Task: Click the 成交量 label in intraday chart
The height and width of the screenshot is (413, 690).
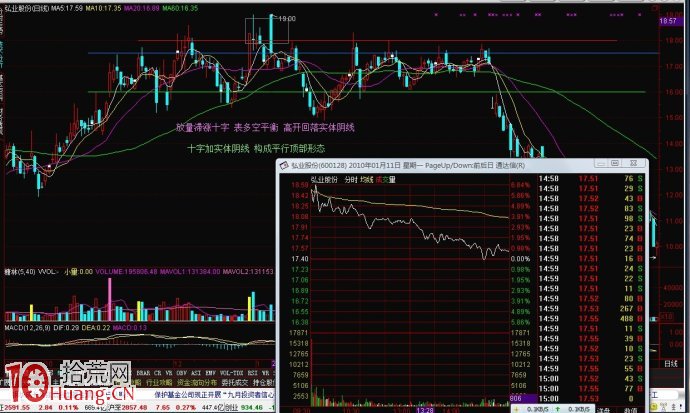Action: tap(385, 179)
